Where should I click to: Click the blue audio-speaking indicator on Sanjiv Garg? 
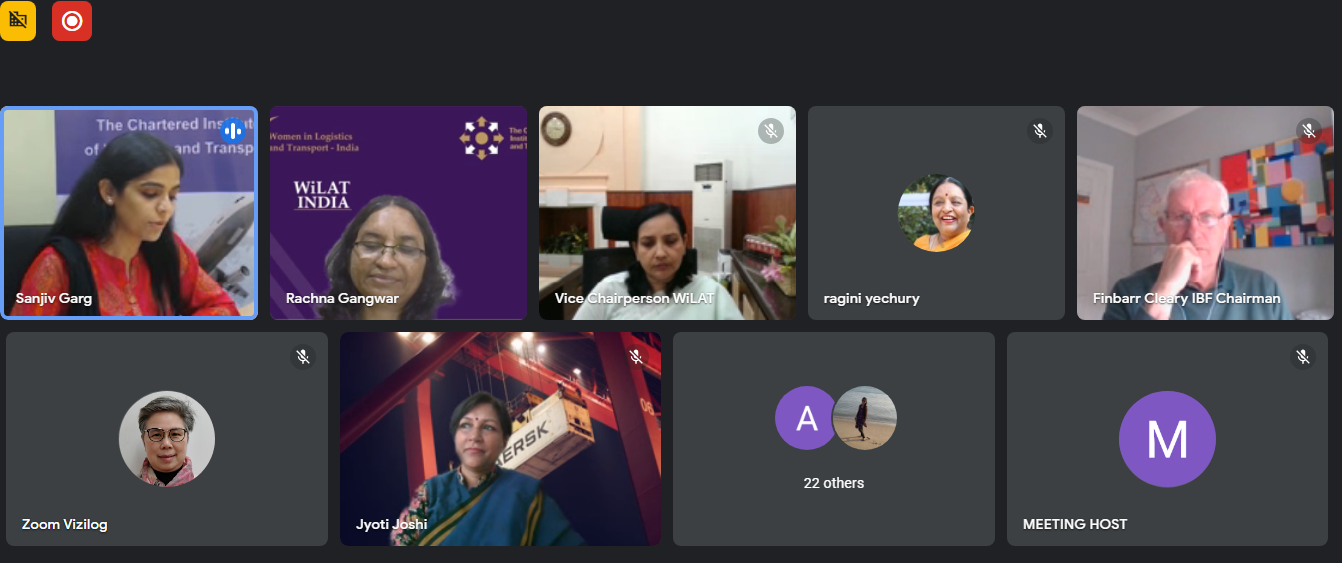click(232, 131)
